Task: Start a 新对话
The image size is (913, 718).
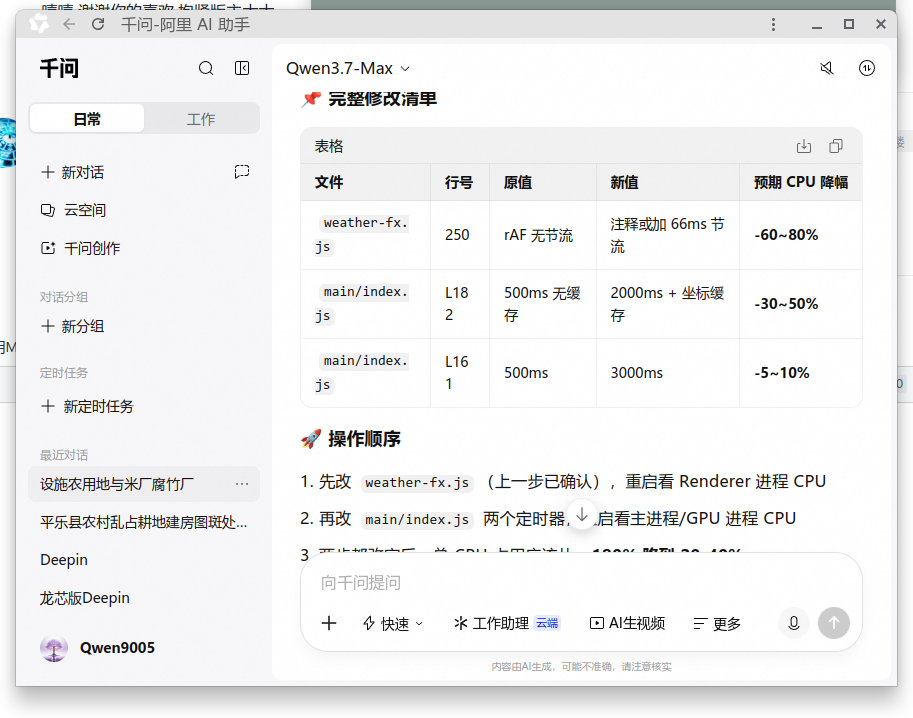Action: pos(72,172)
